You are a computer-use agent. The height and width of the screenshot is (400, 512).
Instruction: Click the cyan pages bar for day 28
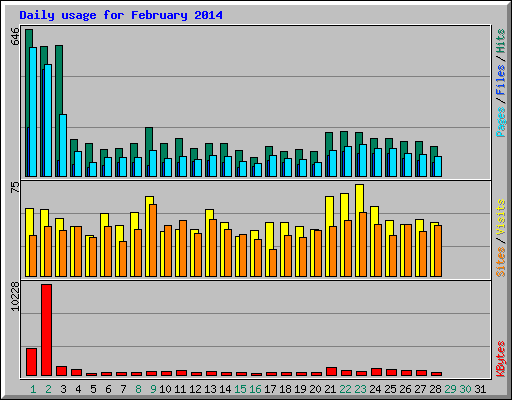pyautogui.click(x=438, y=166)
